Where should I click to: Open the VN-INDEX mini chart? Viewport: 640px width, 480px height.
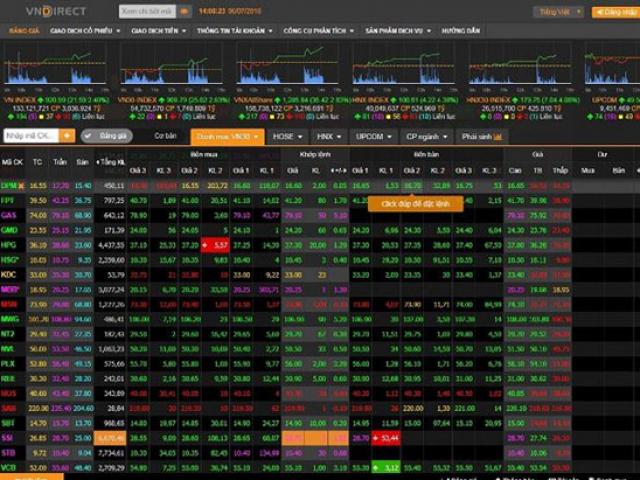56,67
